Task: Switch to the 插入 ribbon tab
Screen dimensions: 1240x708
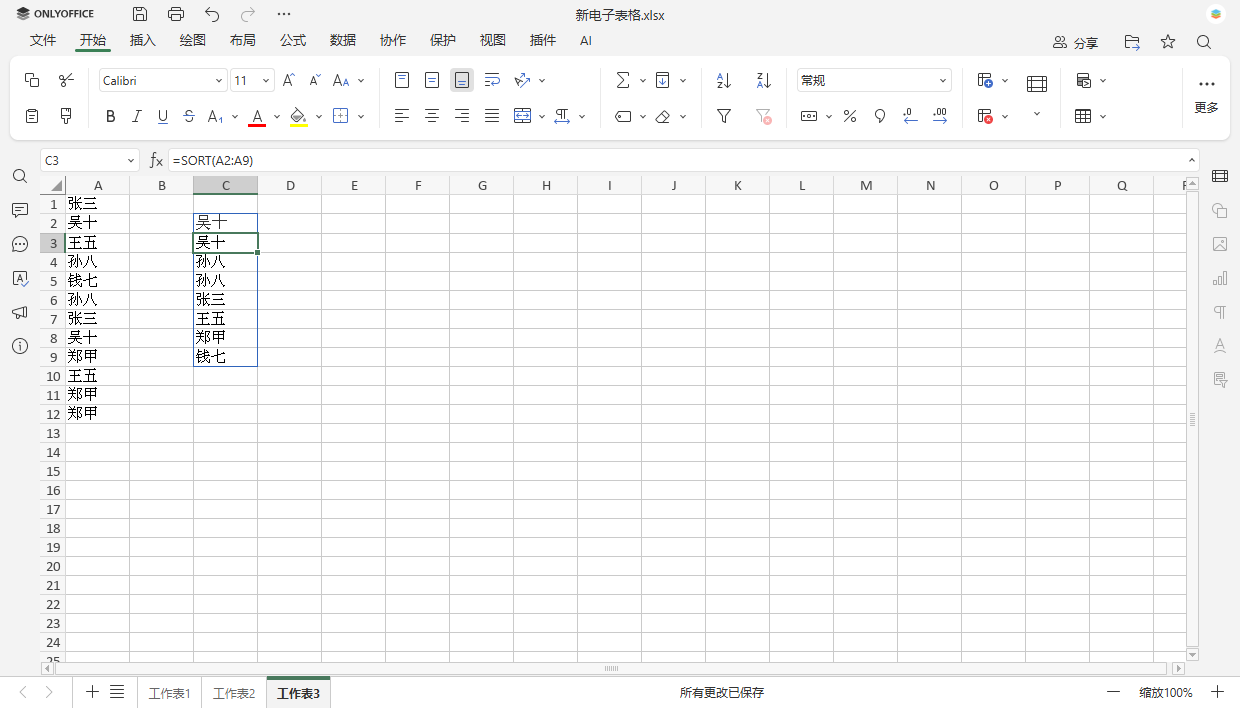Action: coord(142,40)
